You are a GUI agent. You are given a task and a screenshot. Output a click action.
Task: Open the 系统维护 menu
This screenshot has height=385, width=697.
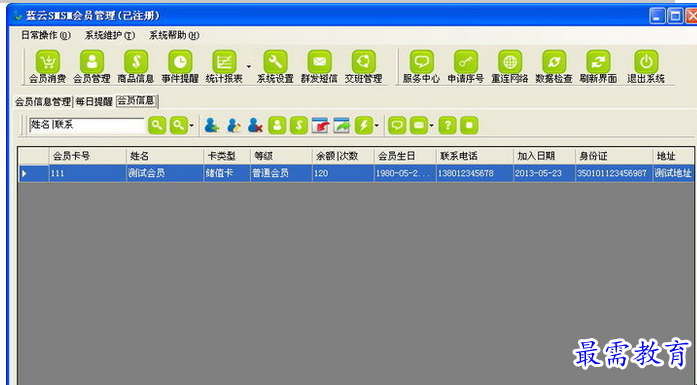pyautogui.click(x=110, y=35)
